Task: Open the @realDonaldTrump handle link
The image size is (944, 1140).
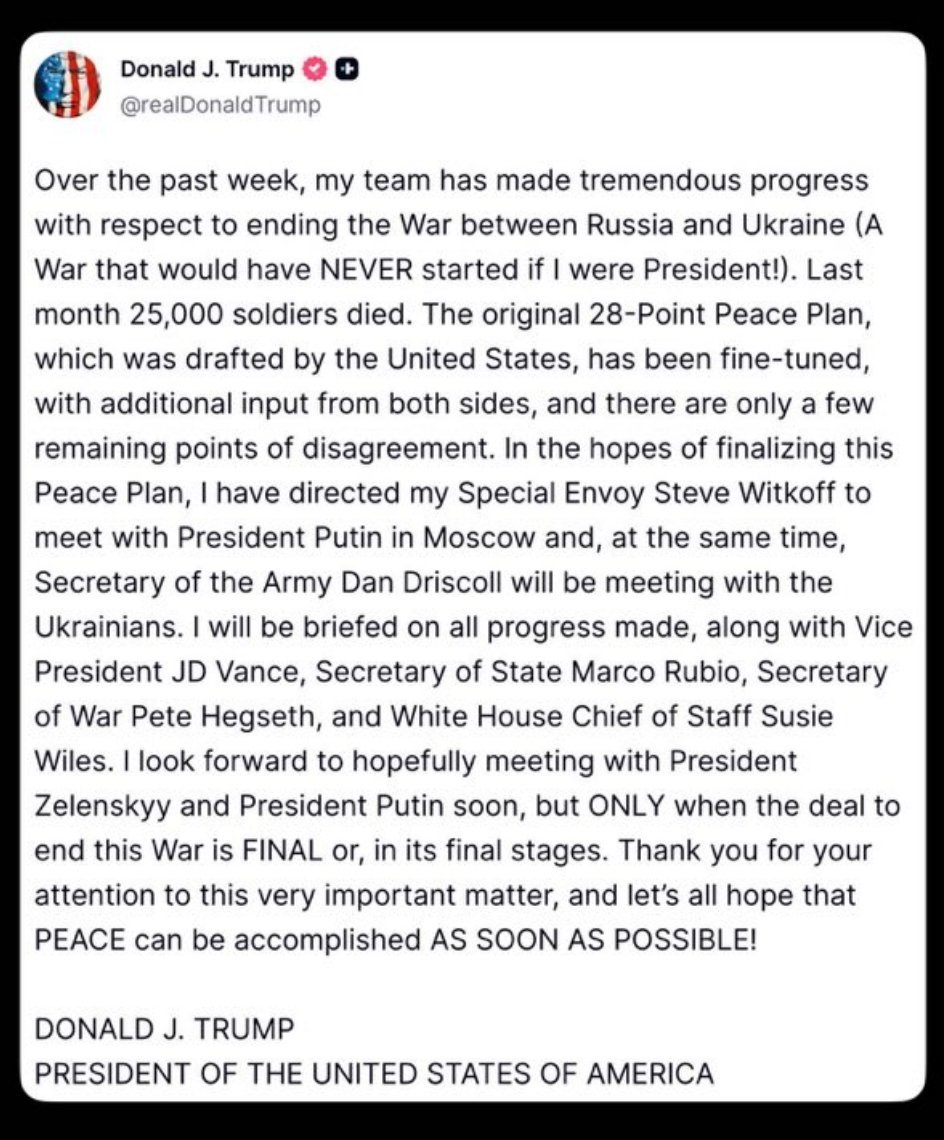Action: pos(220,105)
